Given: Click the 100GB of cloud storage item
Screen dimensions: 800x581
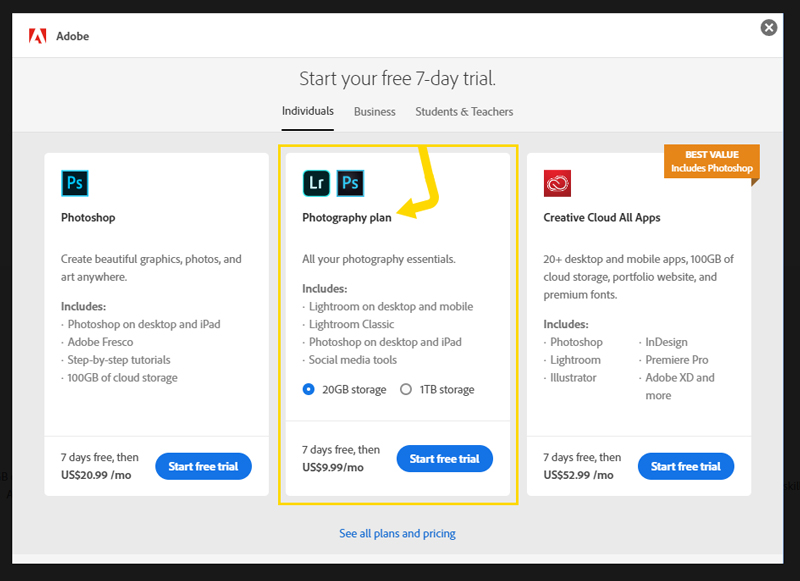Looking at the screenshot, I should pyautogui.click(x=122, y=378).
